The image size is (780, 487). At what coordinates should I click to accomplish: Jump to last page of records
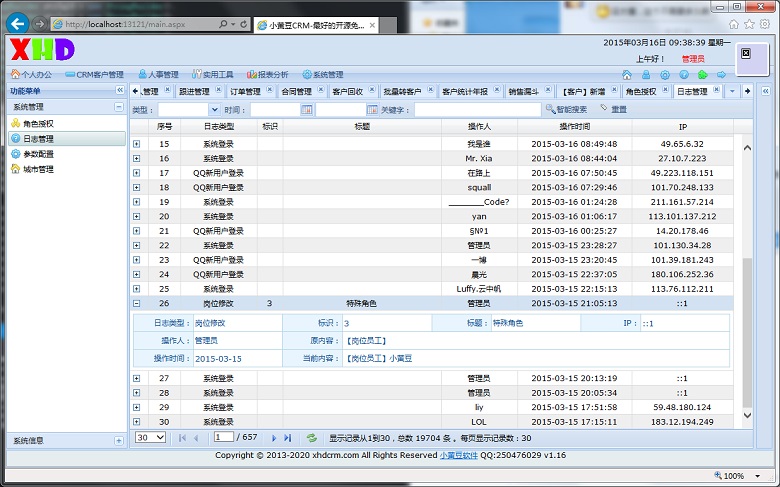(x=288, y=438)
